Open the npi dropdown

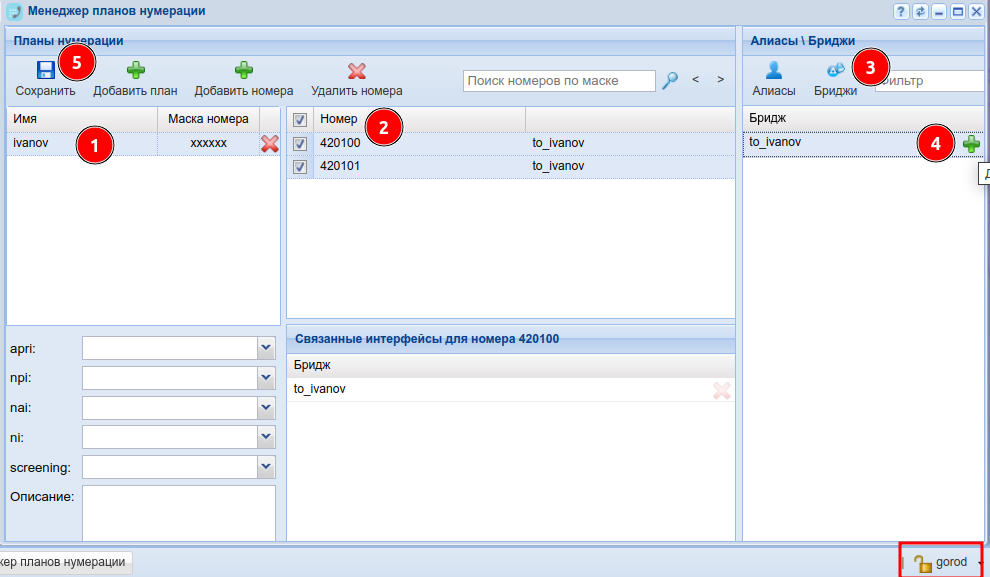[x=266, y=378]
